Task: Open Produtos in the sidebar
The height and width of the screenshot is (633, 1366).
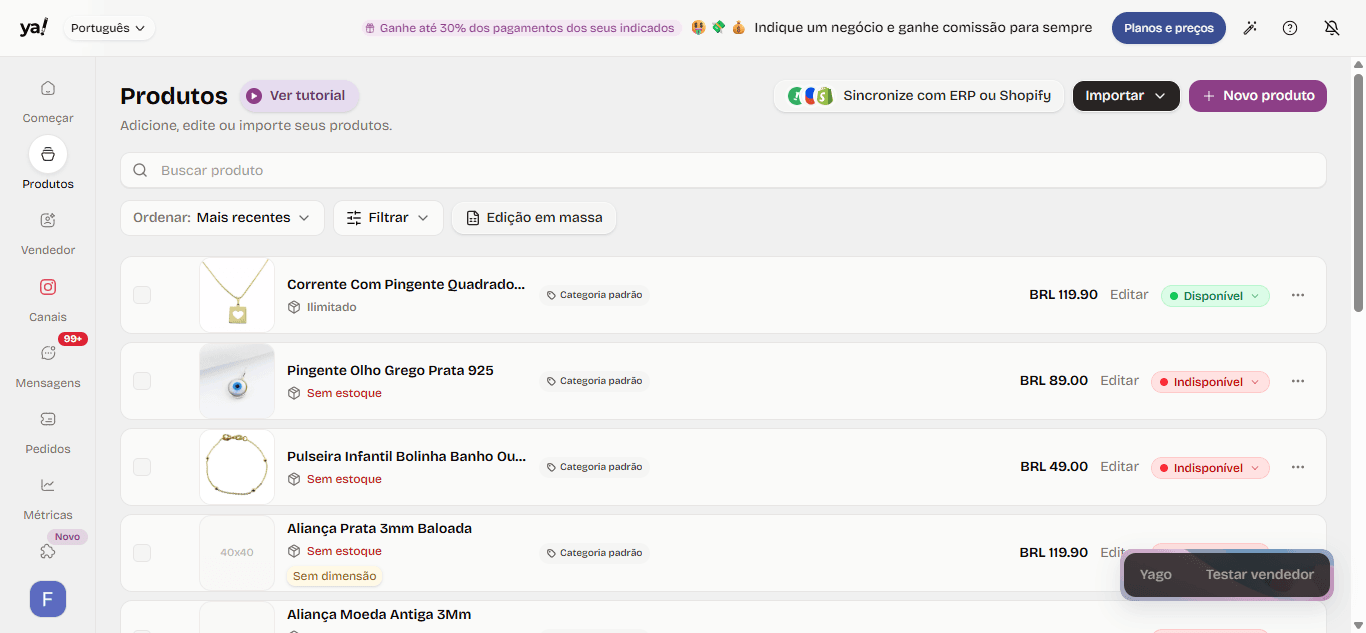Action: click(x=48, y=164)
